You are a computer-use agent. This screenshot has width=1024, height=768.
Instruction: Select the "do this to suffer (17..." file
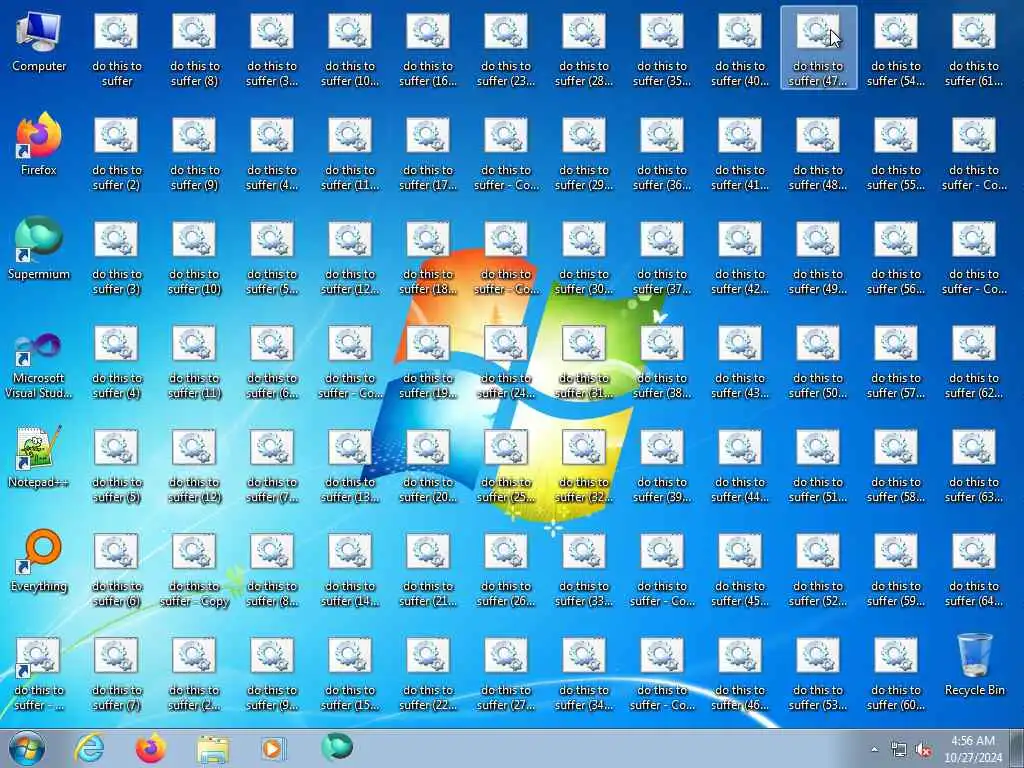click(x=428, y=154)
